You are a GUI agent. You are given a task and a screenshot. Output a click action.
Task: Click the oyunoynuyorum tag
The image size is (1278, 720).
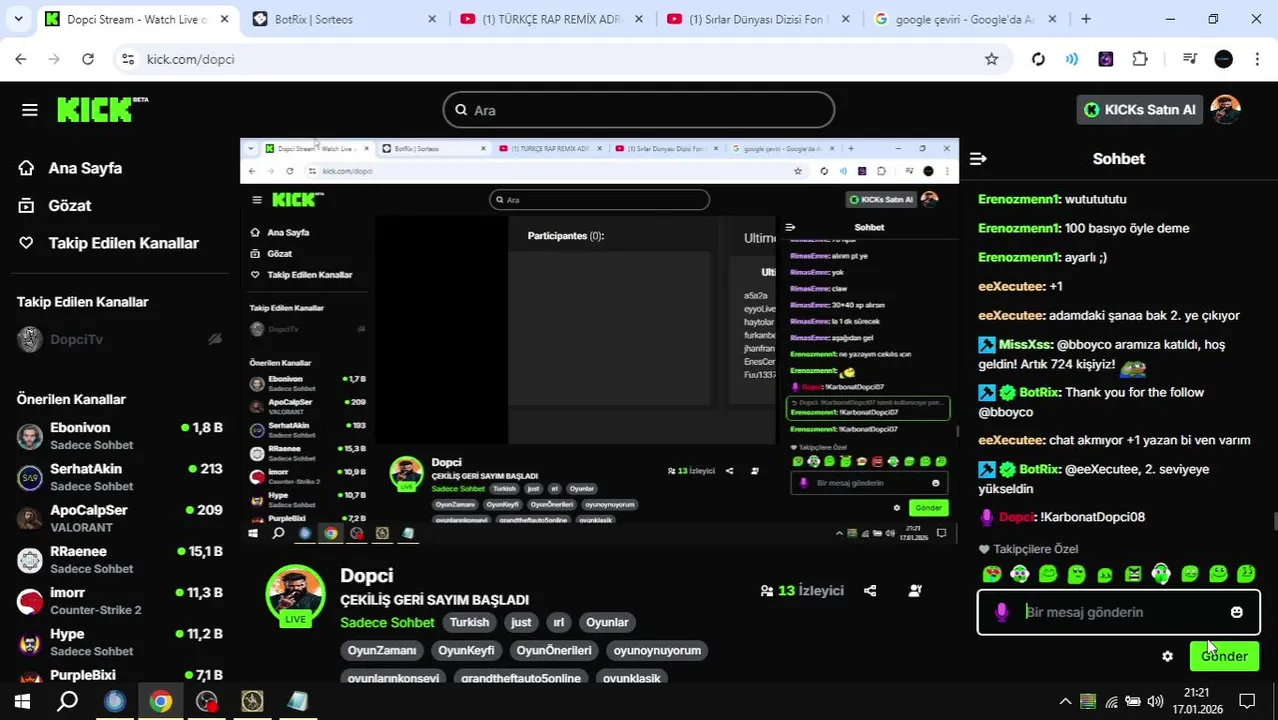point(657,650)
